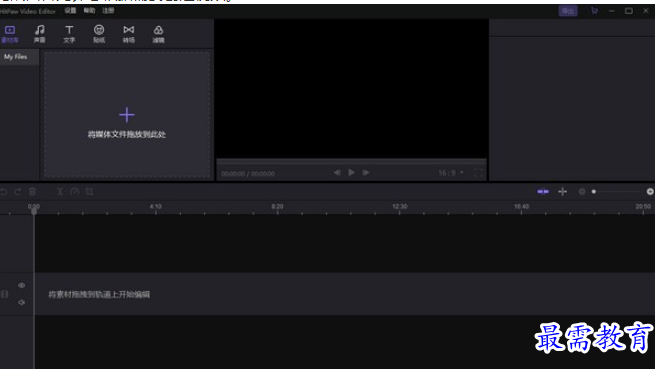Image resolution: width=659 pixels, height=369 pixels.
Task: Zoom in the timeline with plus icon
Action: pyautogui.click(x=650, y=192)
